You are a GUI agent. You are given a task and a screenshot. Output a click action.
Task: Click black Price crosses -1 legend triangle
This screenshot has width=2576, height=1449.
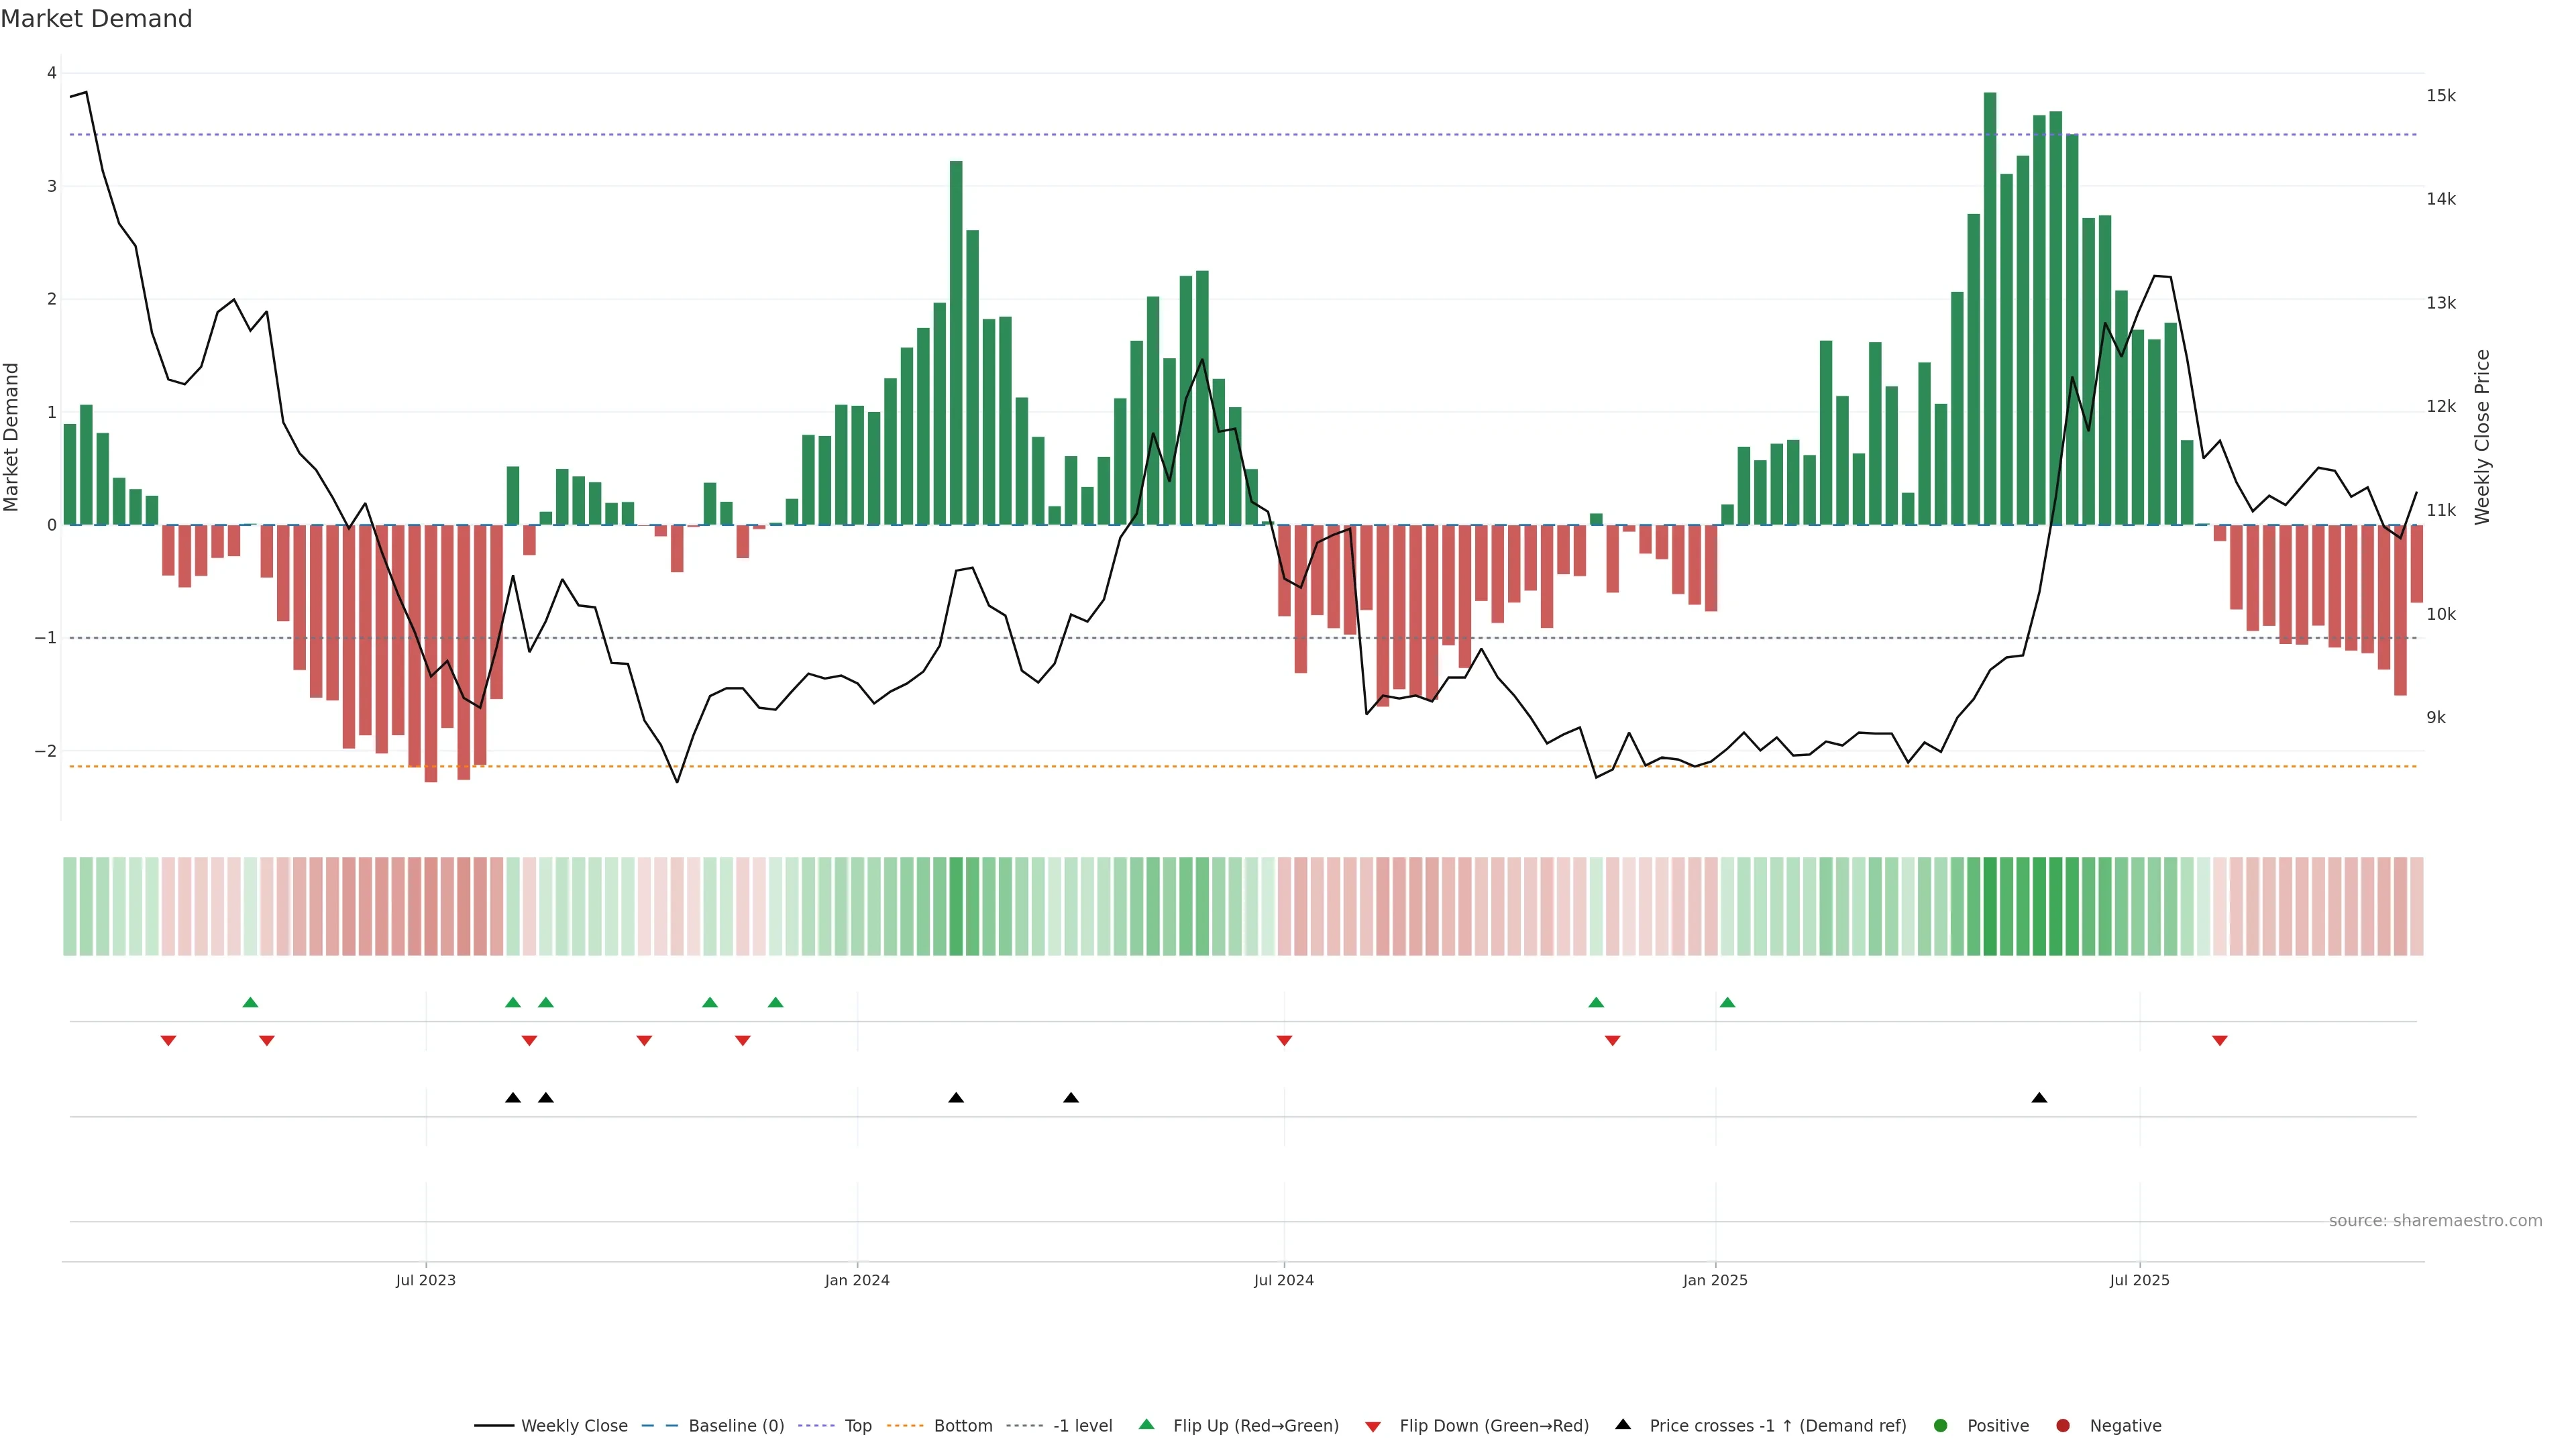pyautogui.click(x=1623, y=1425)
